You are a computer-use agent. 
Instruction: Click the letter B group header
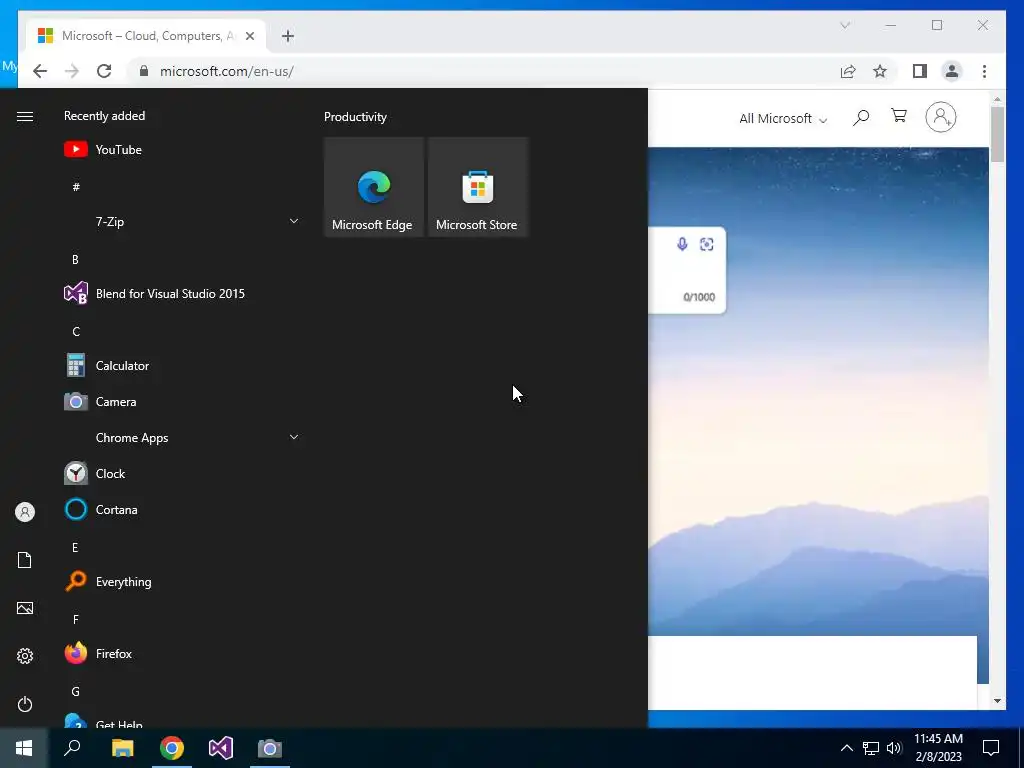point(75,259)
